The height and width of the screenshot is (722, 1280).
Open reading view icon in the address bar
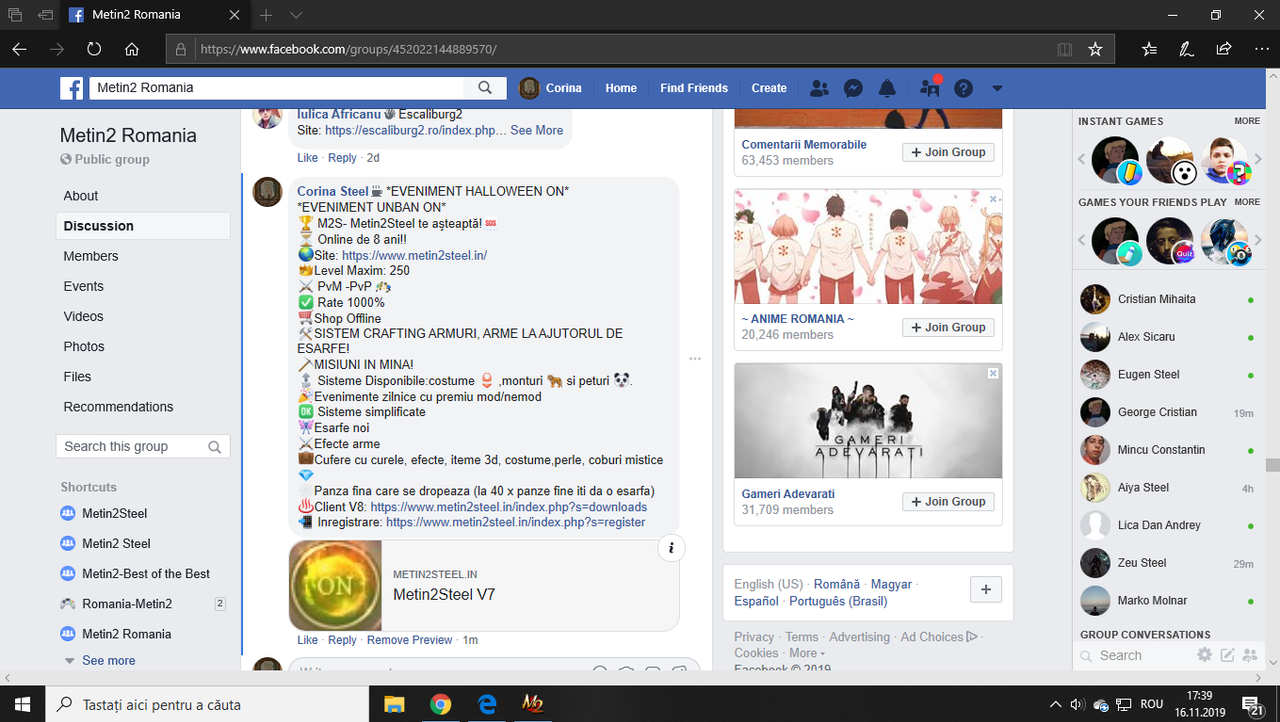pyautogui.click(x=1065, y=48)
